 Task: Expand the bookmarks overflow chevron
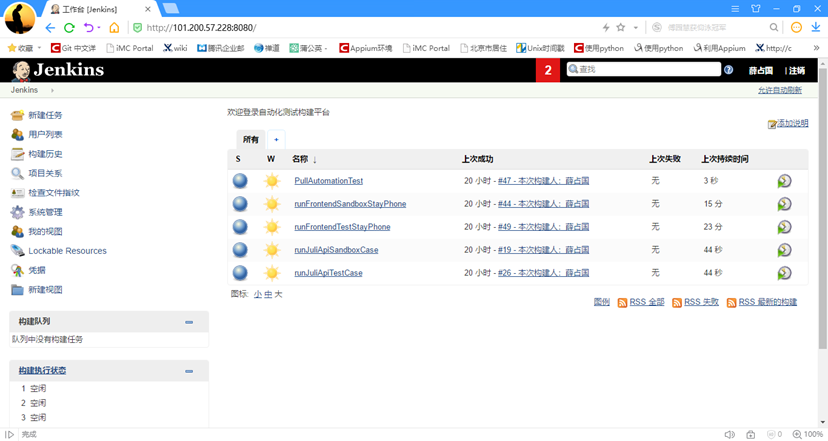(816, 48)
